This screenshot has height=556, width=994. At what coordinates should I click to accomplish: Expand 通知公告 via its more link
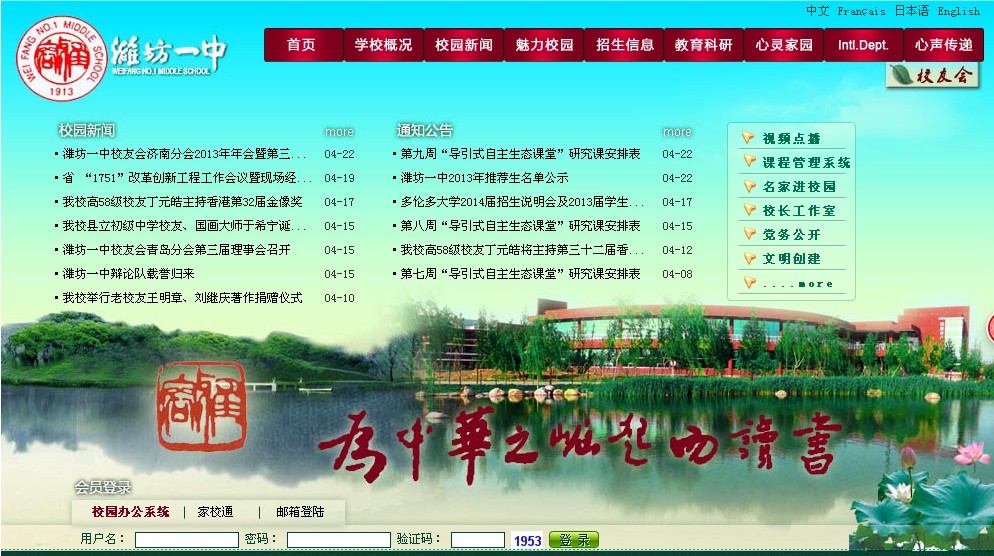[677, 132]
